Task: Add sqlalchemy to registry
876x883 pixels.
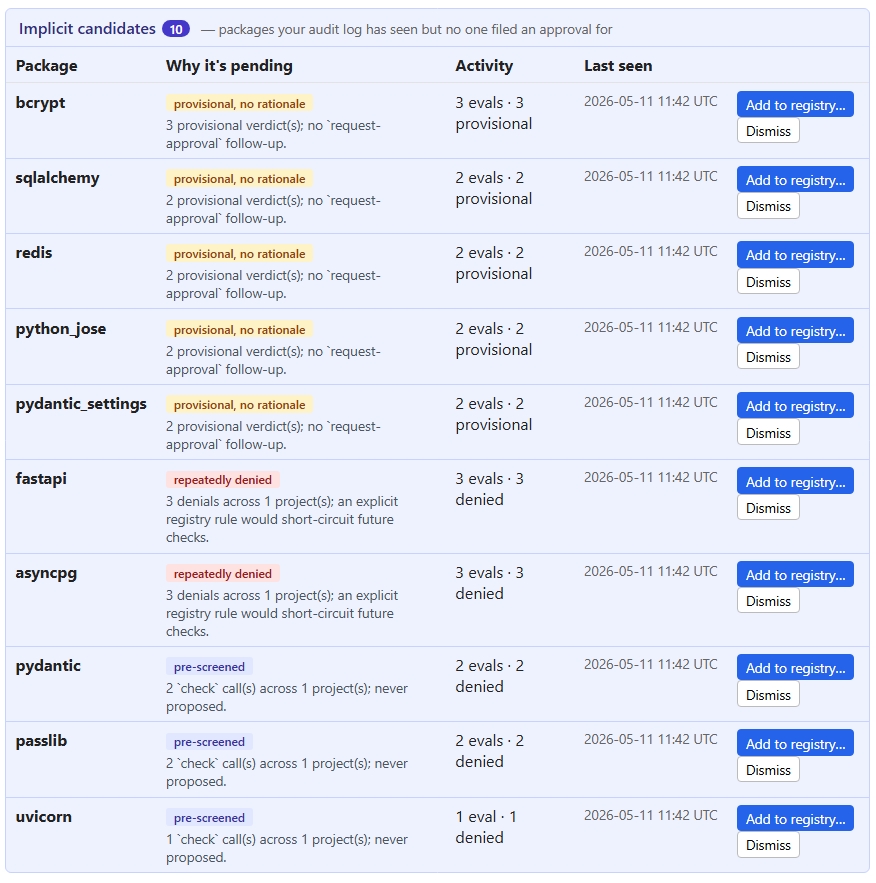Action: (x=795, y=180)
